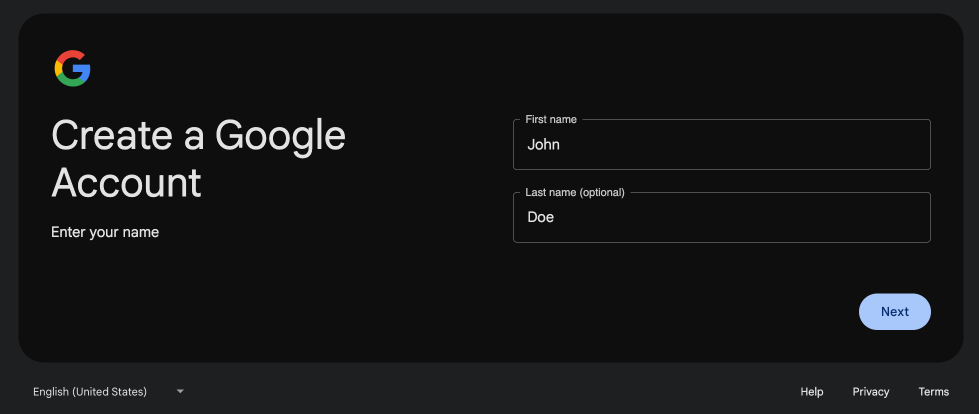Image resolution: width=979 pixels, height=414 pixels.
Task: Click the "Enter your name" subtitle
Action: tap(105, 232)
